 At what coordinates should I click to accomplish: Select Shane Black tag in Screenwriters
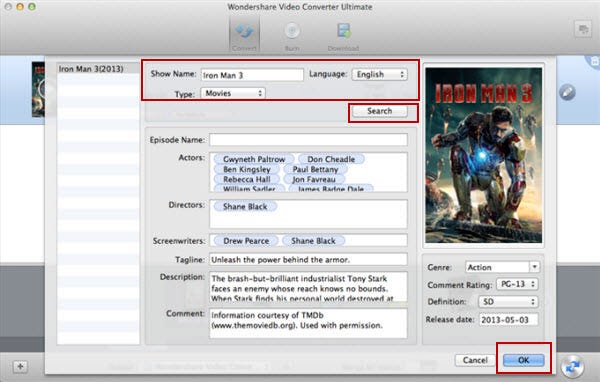pyautogui.click(x=313, y=241)
